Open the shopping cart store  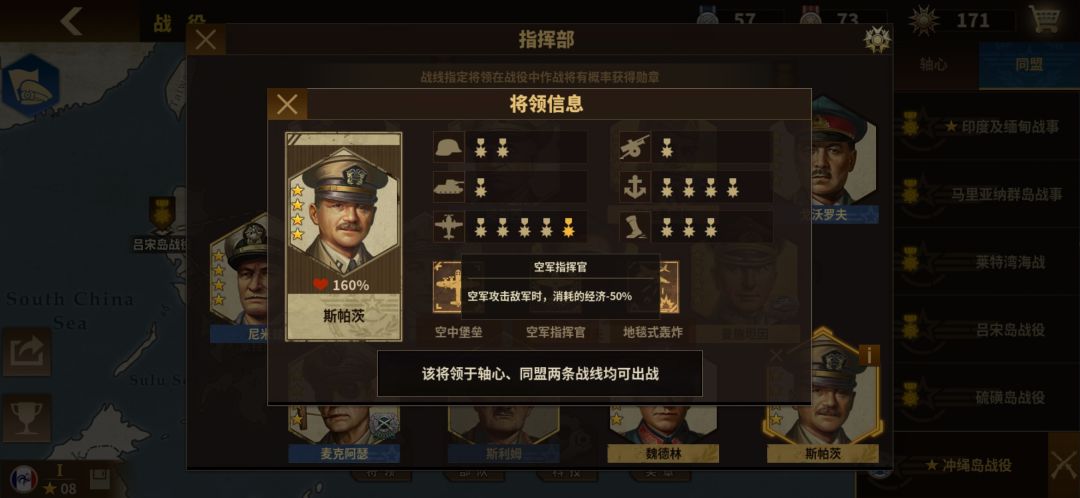point(1045,19)
